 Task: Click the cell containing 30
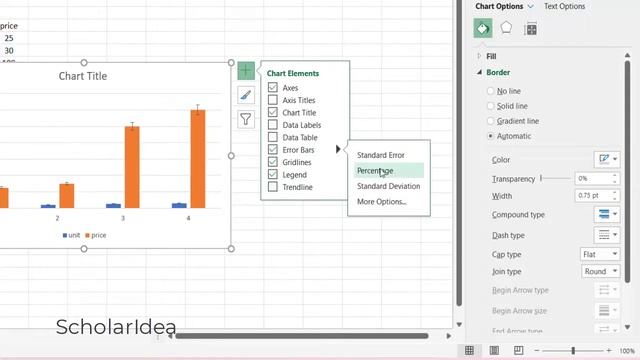[x=9, y=51]
